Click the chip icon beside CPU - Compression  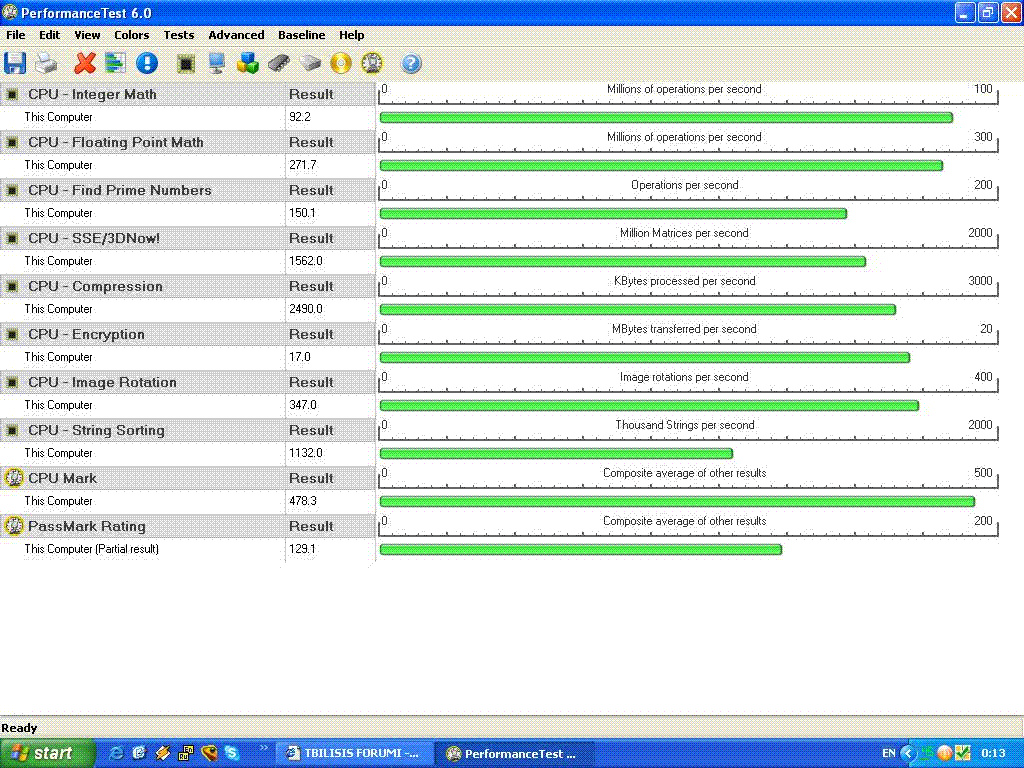click(12, 287)
